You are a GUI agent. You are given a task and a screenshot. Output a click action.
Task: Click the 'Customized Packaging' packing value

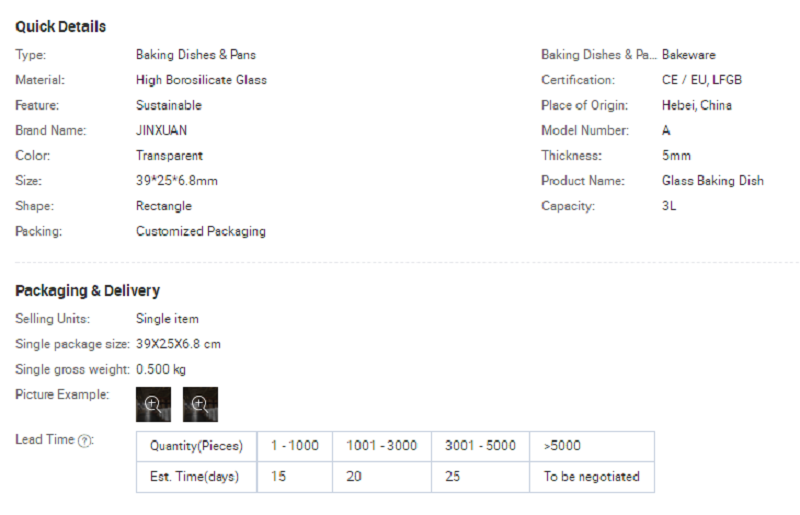coord(200,232)
